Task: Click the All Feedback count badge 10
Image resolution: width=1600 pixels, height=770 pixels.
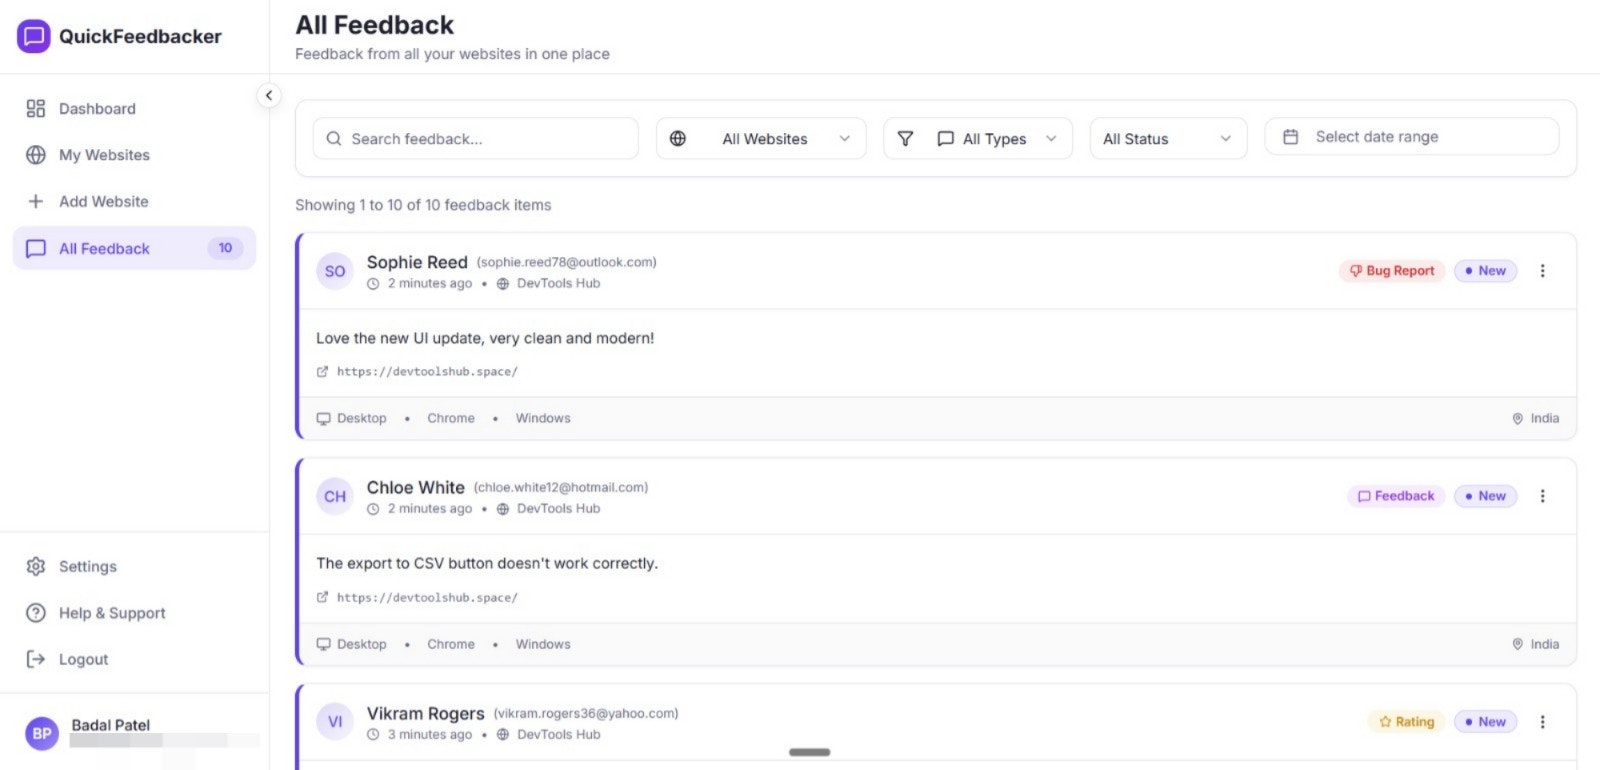Action: (x=225, y=248)
